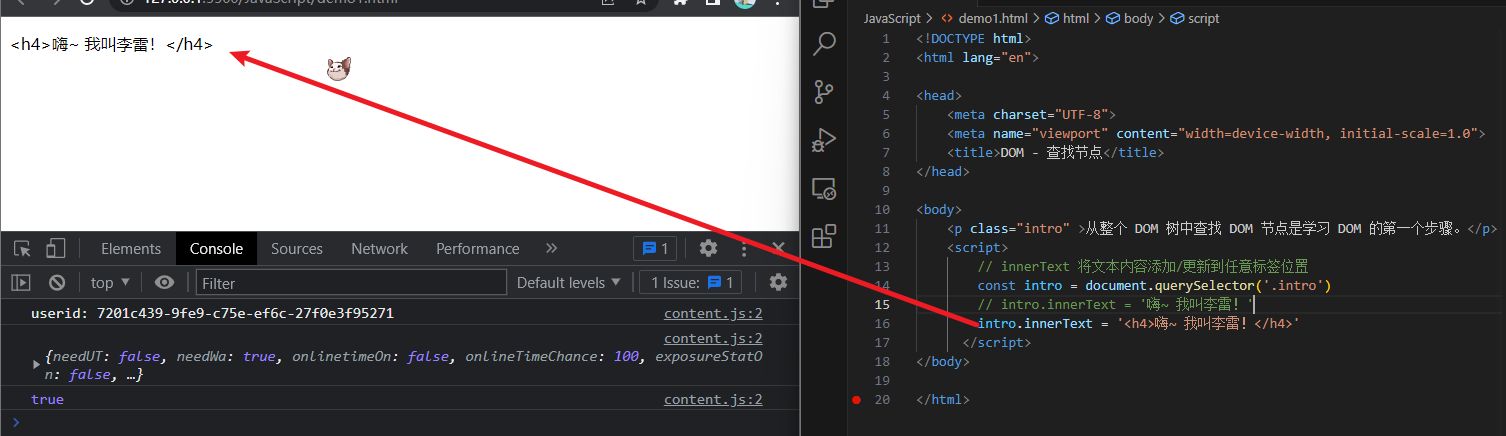Show more DevTools tabs via chevron
The image size is (1506, 436).
pos(551,249)
